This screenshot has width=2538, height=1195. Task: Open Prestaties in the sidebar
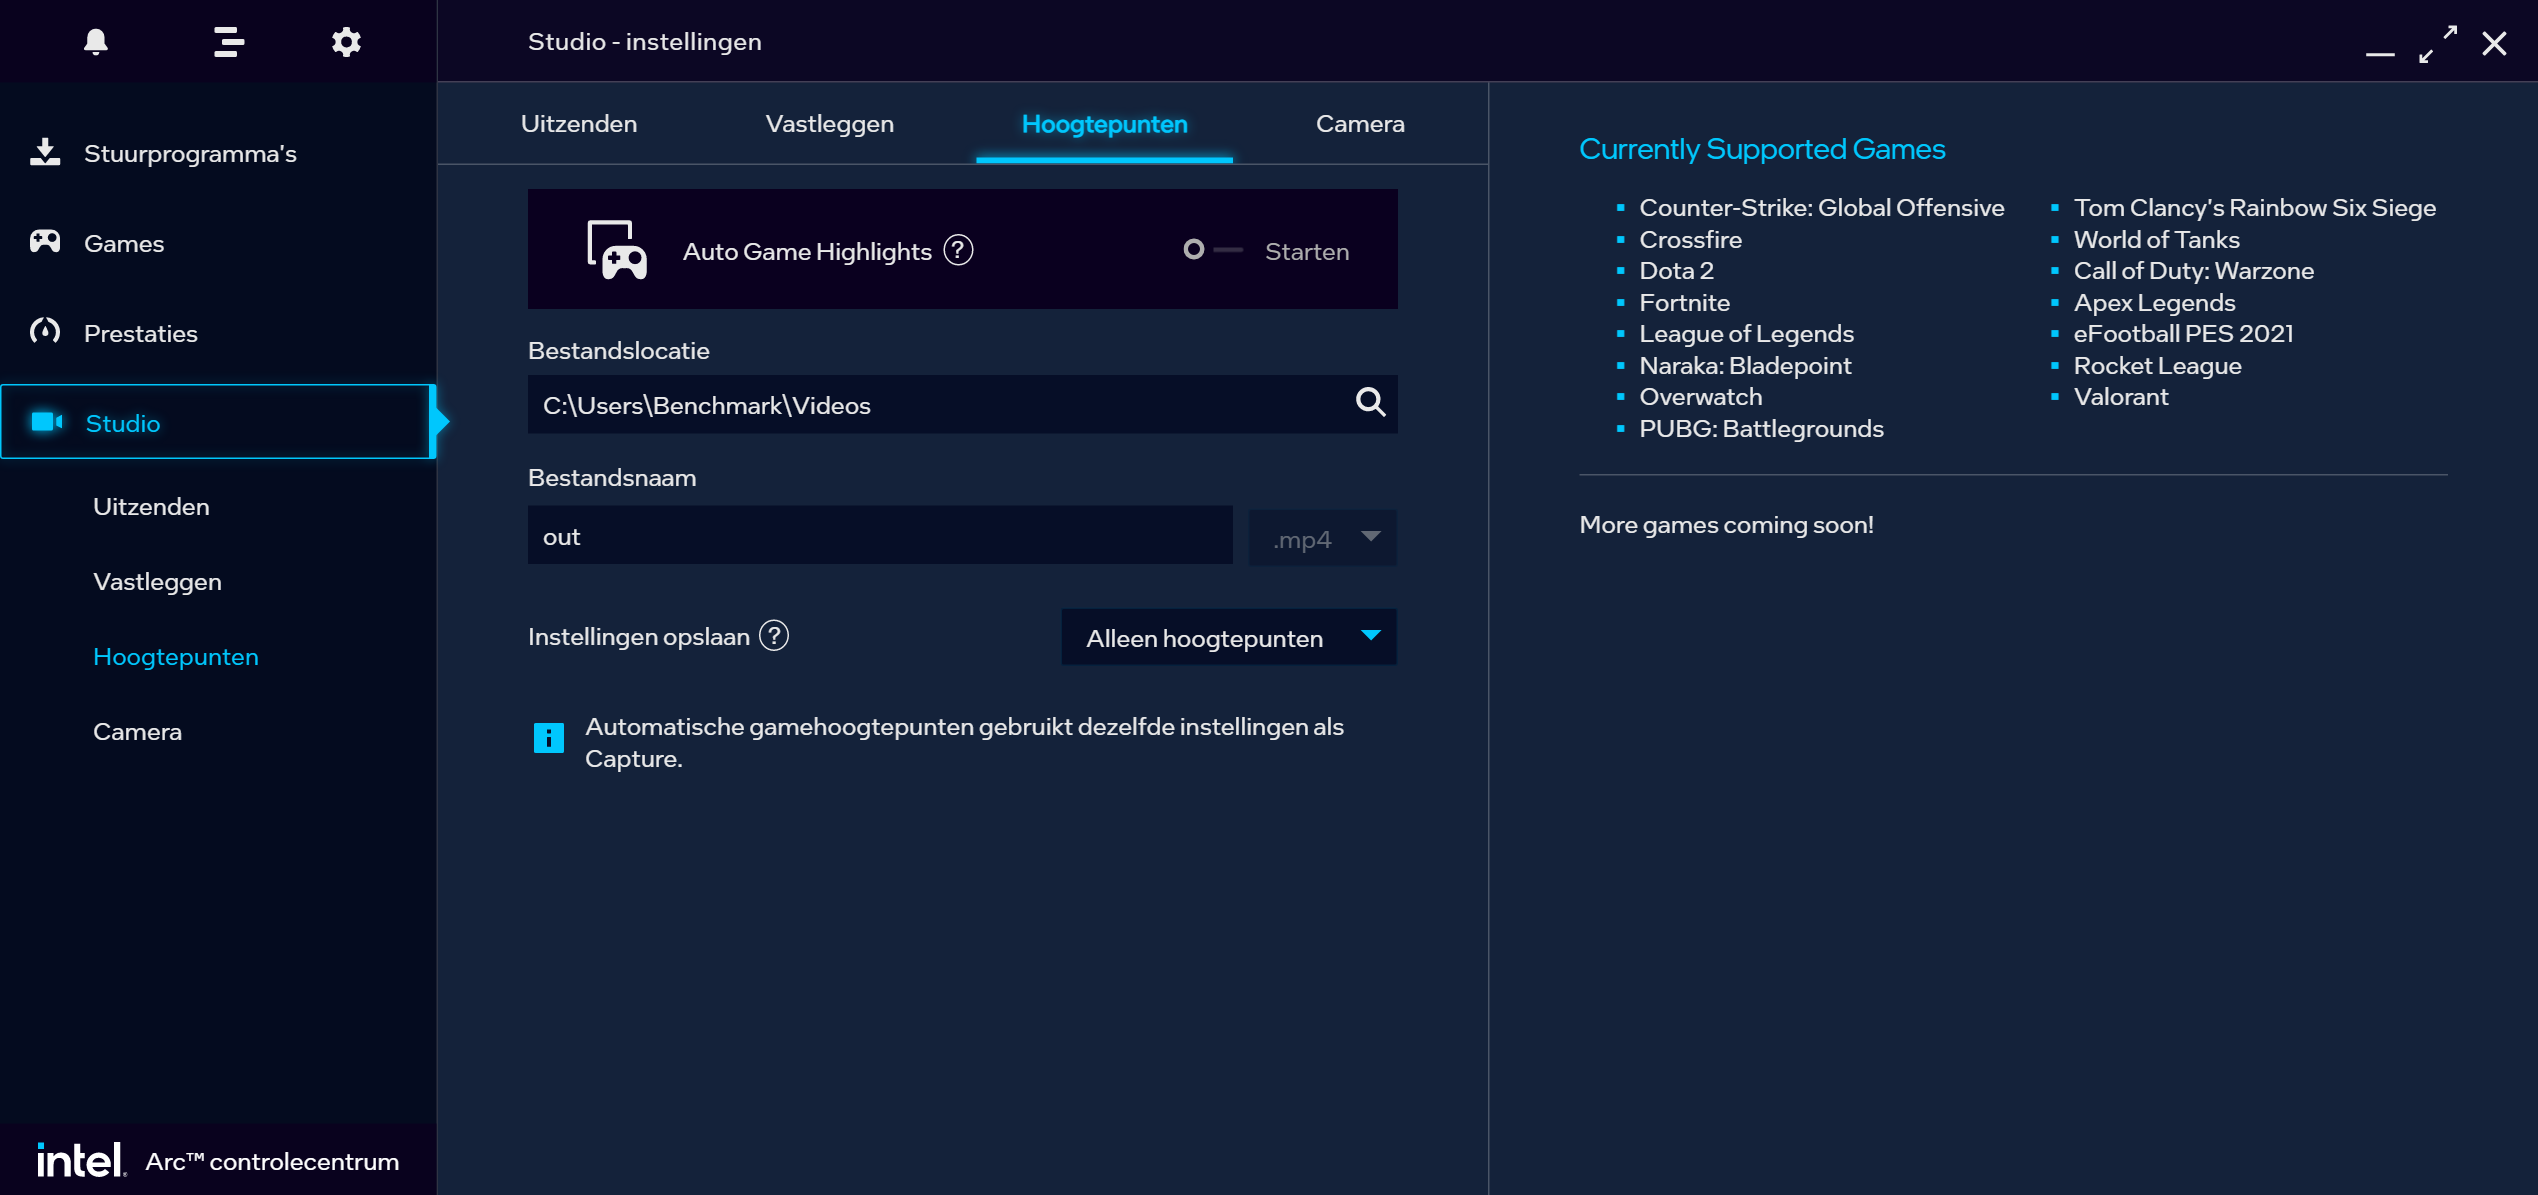click(x=218, y=333)
